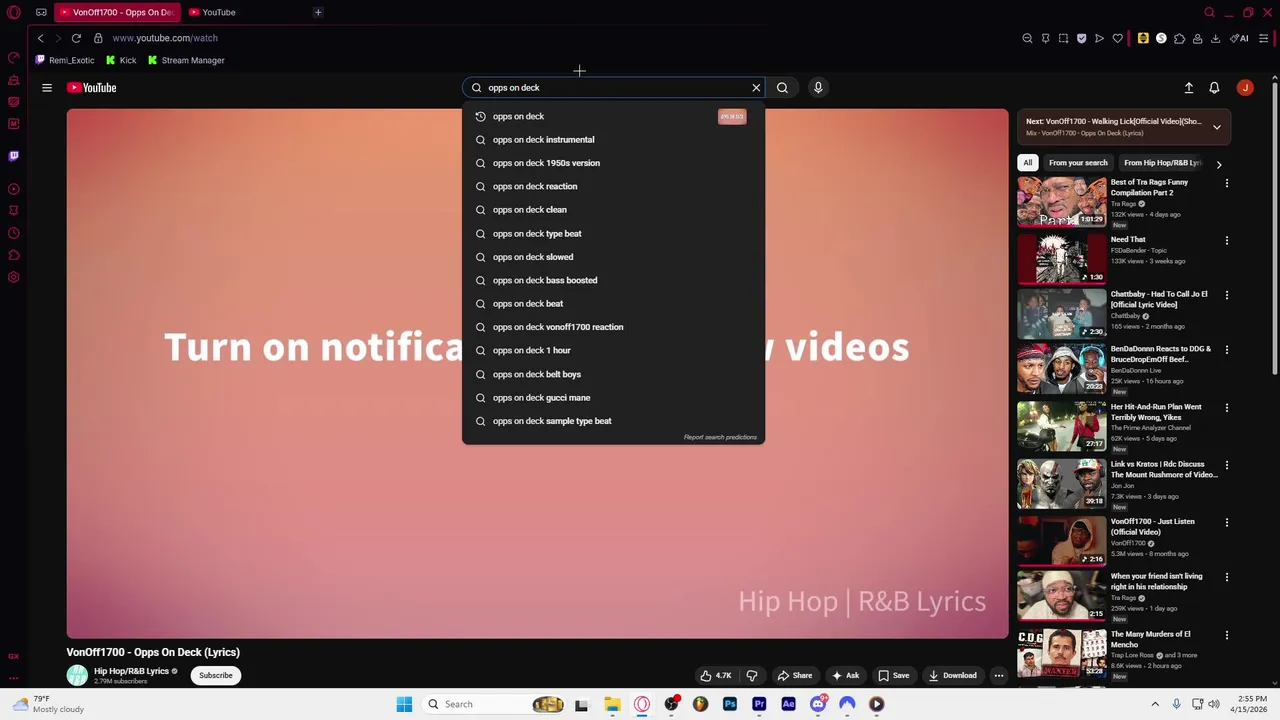Open the account avatar menu labeled J
This screenshot has width=1280, height=720.
tap(1245, 88)
